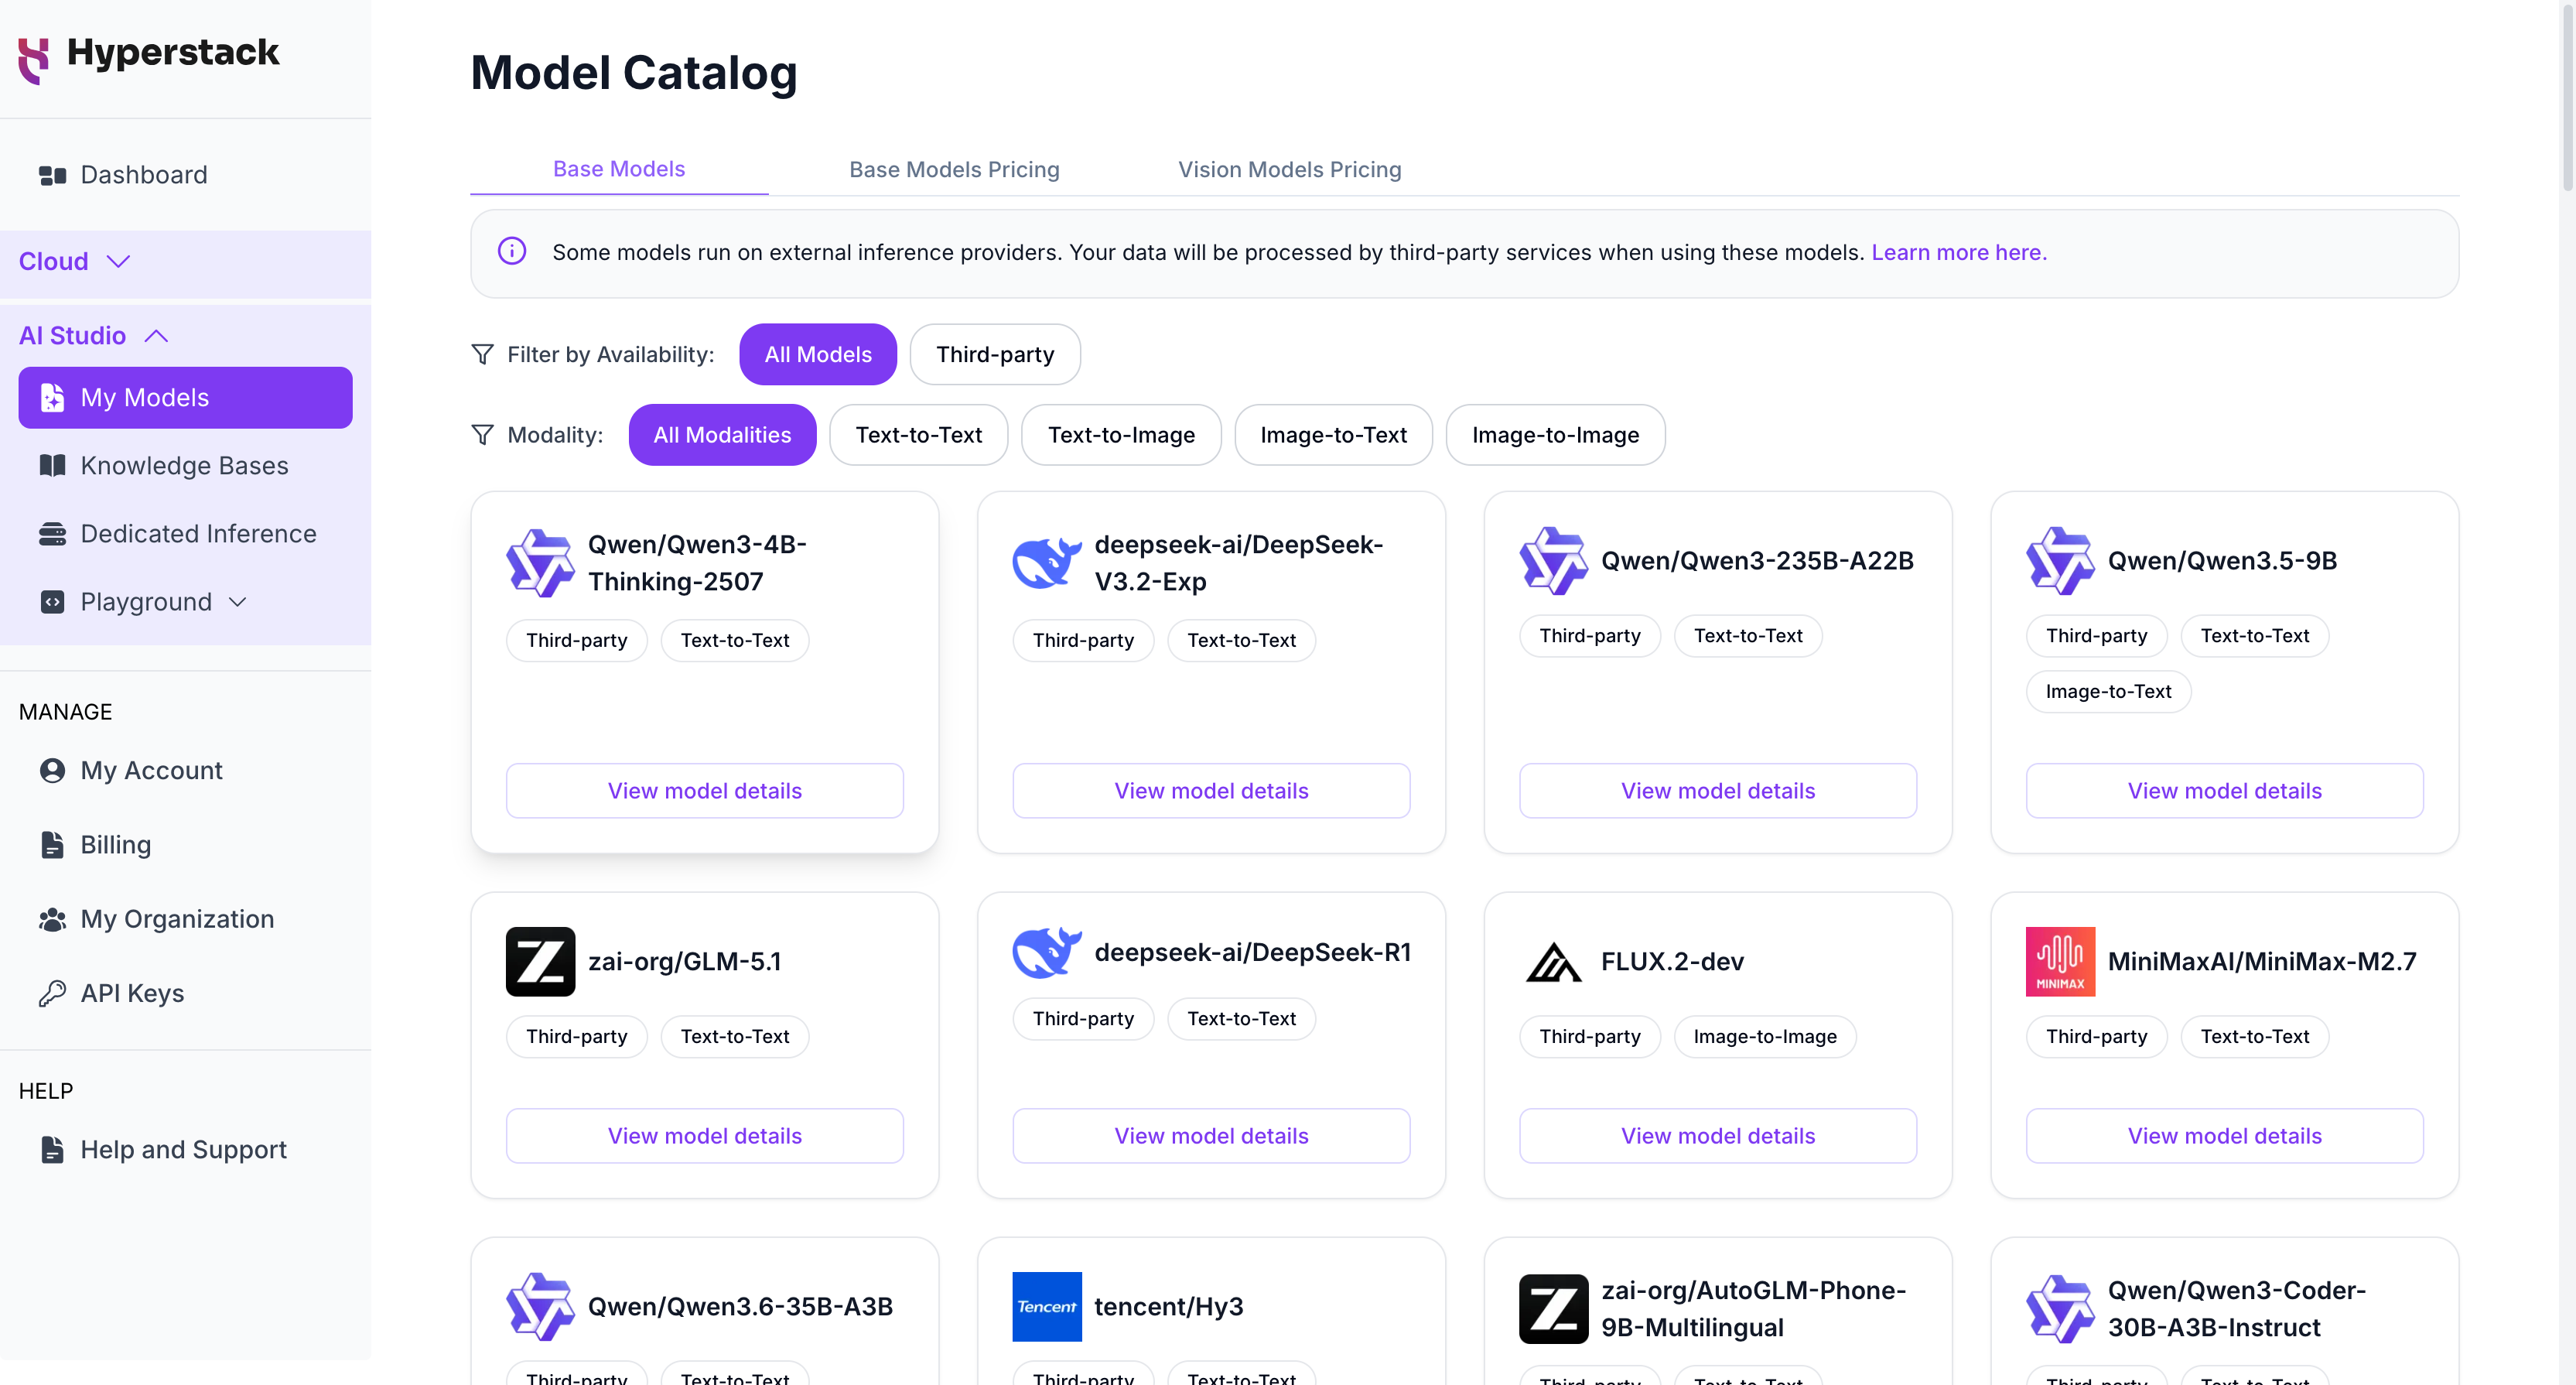The height and width of the screenshot is (1385, 2576).
Task: Click the tencent/Hy3 model name
Action: [1169, 1307]
